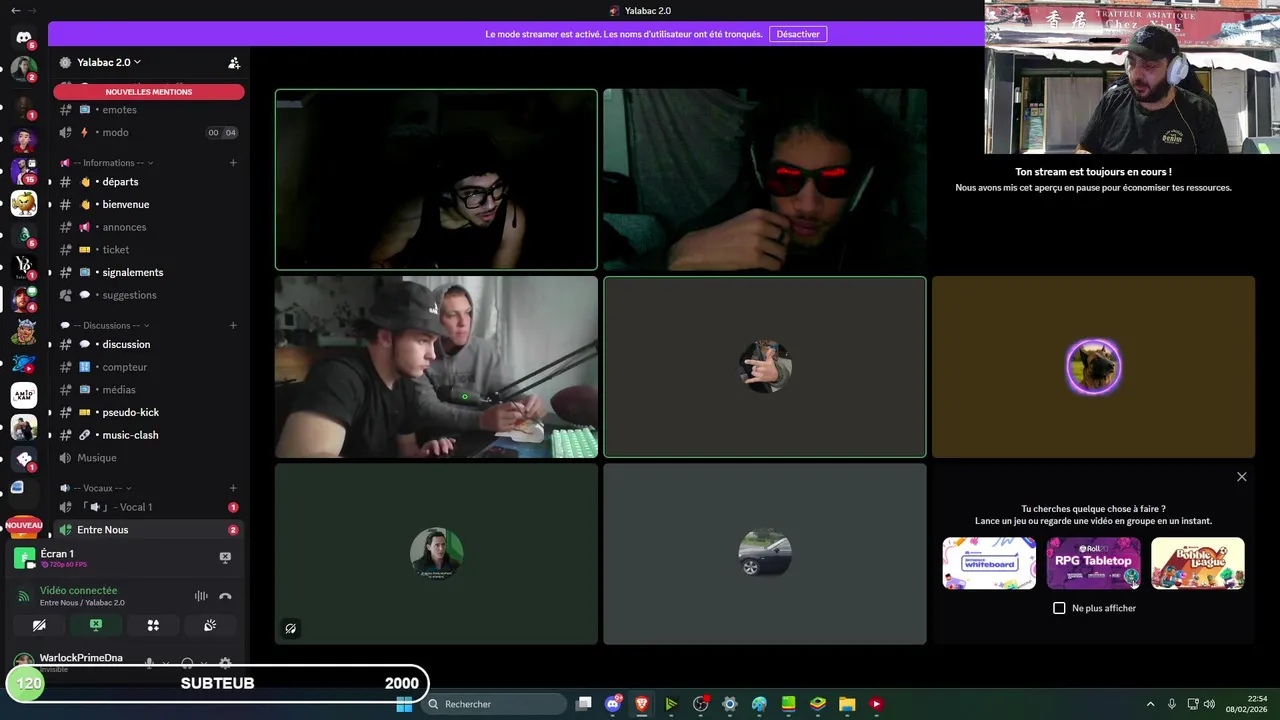Jump to NOUVELLES MENTIONS banner
The image size is (1280, 720).
(x=149, y=92)
